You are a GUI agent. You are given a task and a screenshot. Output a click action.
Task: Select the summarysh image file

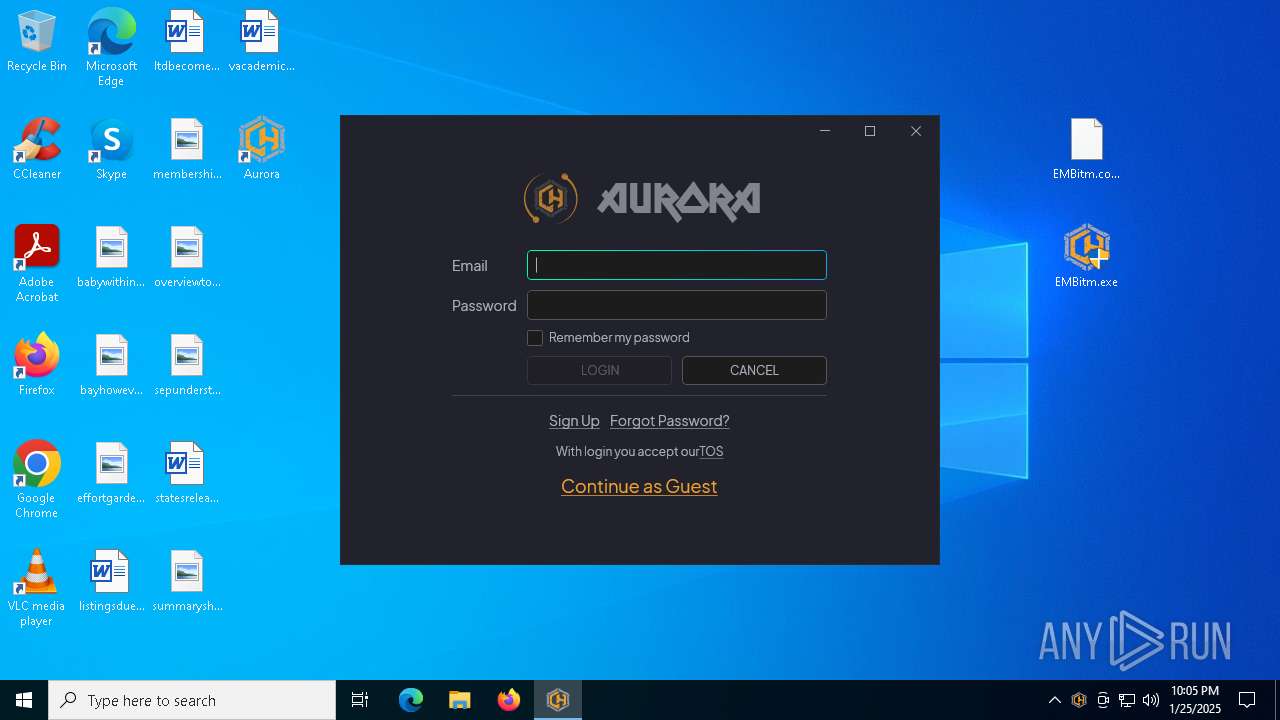coord(187,582)
